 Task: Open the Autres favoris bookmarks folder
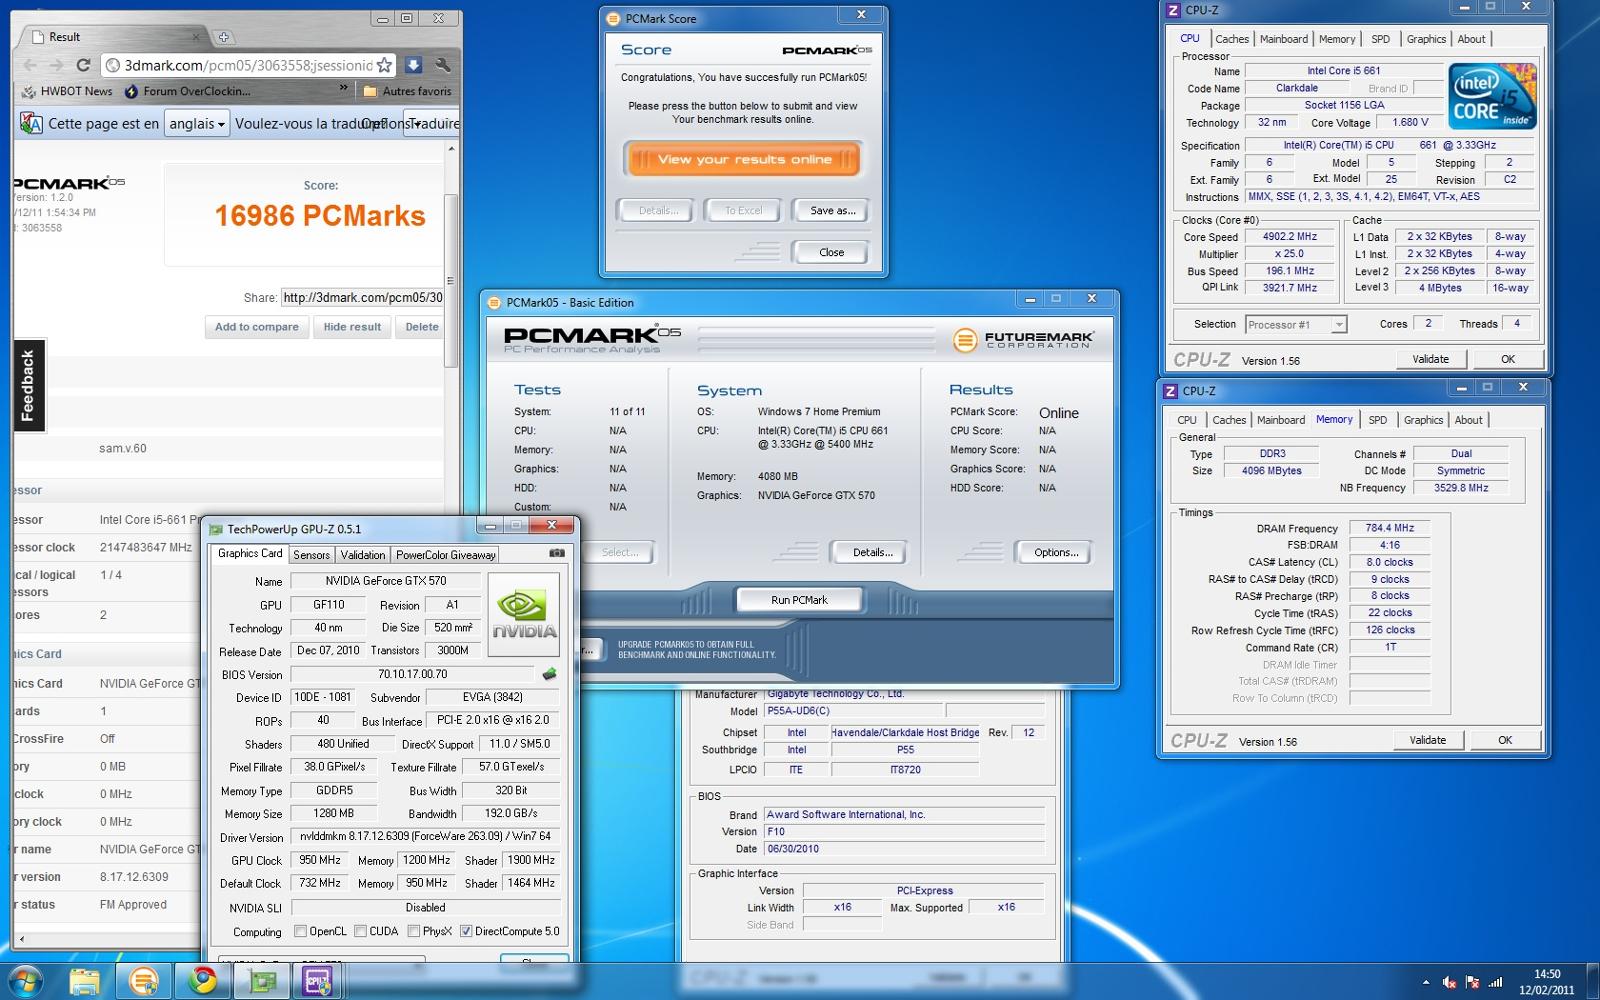(x=407, y=91)
